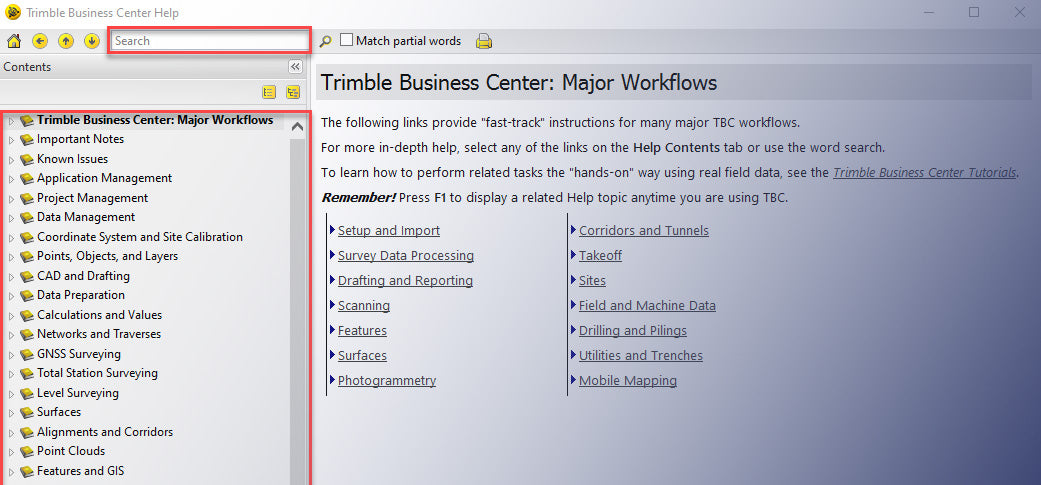The image size is (1041, 485).
Task: Click the contents scrollbar up arrow
Action: coord(298,127)
